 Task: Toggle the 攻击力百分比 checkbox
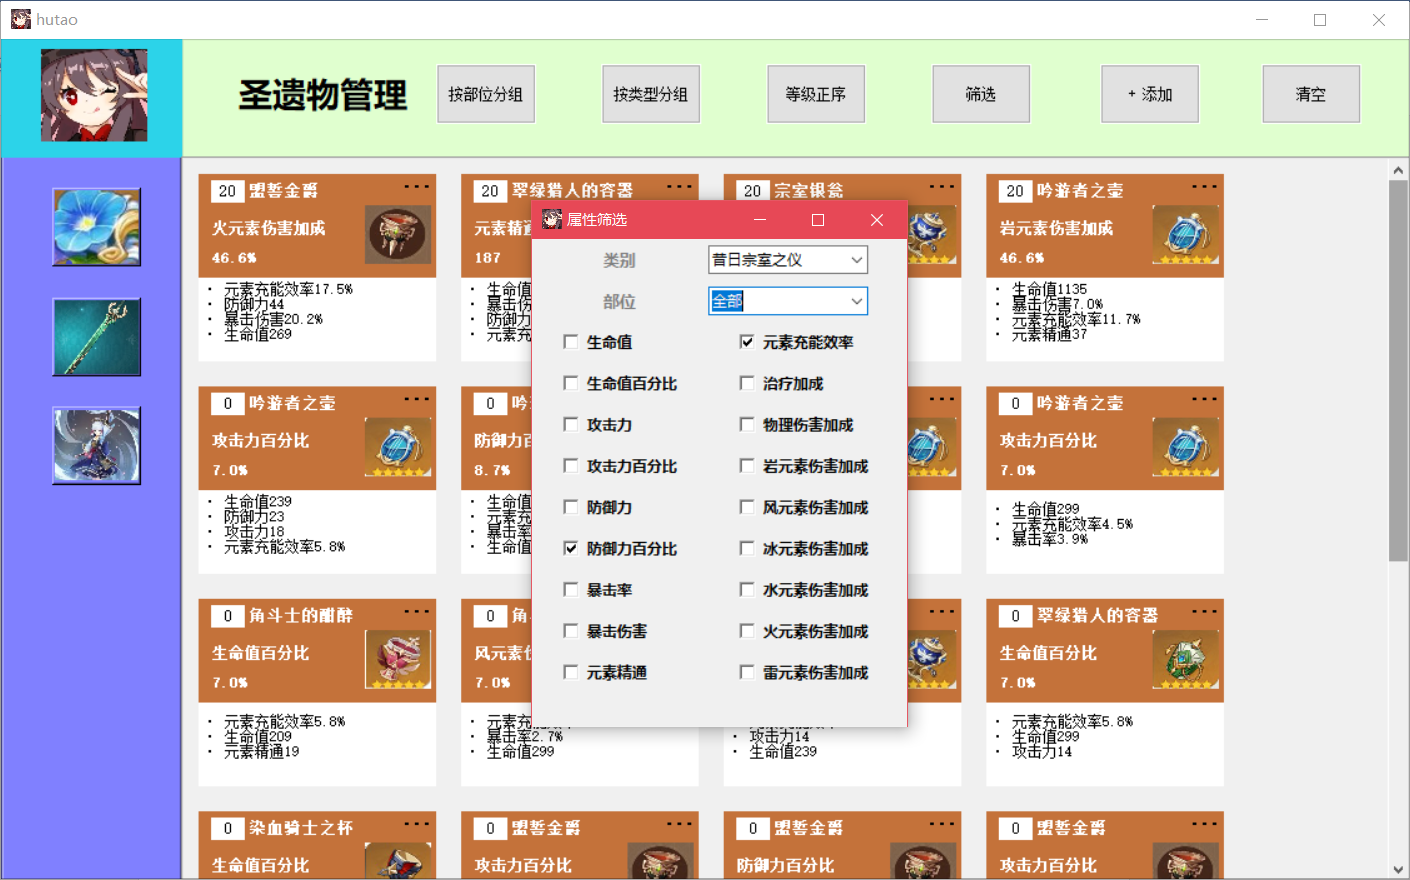(571, 466)
